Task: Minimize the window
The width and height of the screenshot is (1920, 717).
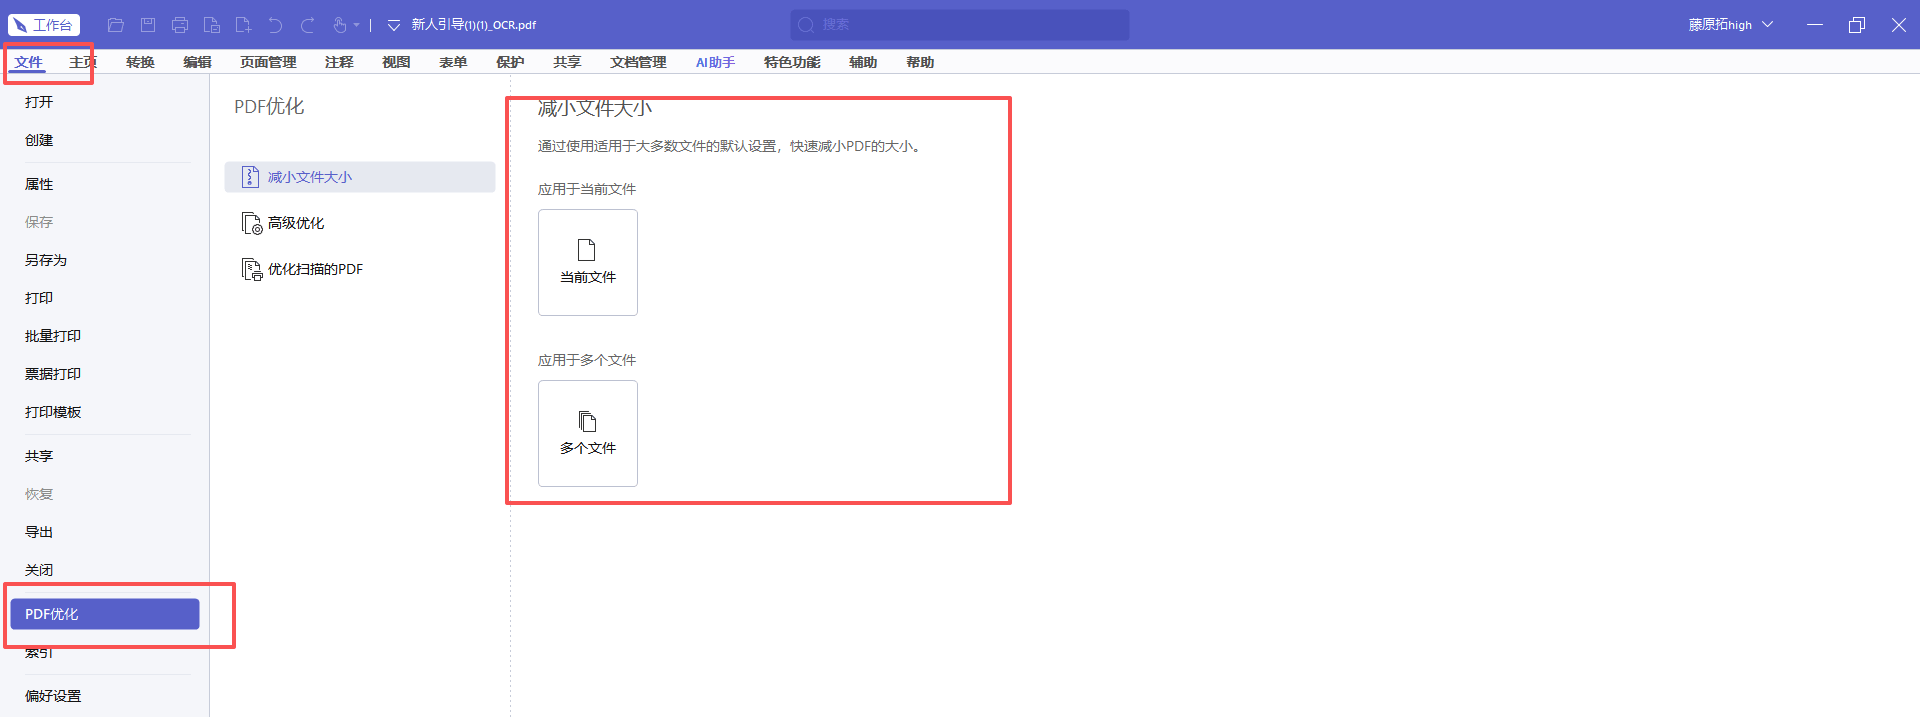Action: tap(1815, 25)
